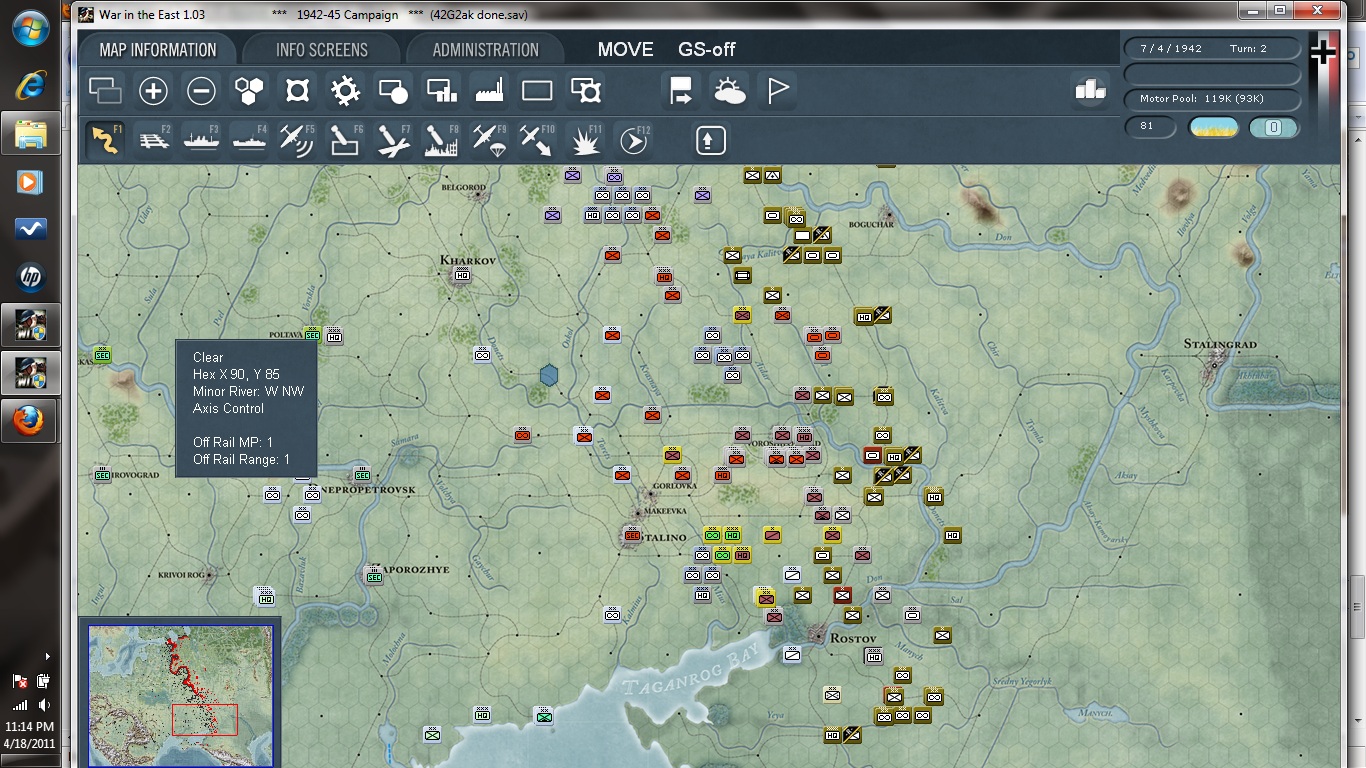Show hidden tray icons arrow
Viewport: 1366px width, 768px height.
[47, 656]
